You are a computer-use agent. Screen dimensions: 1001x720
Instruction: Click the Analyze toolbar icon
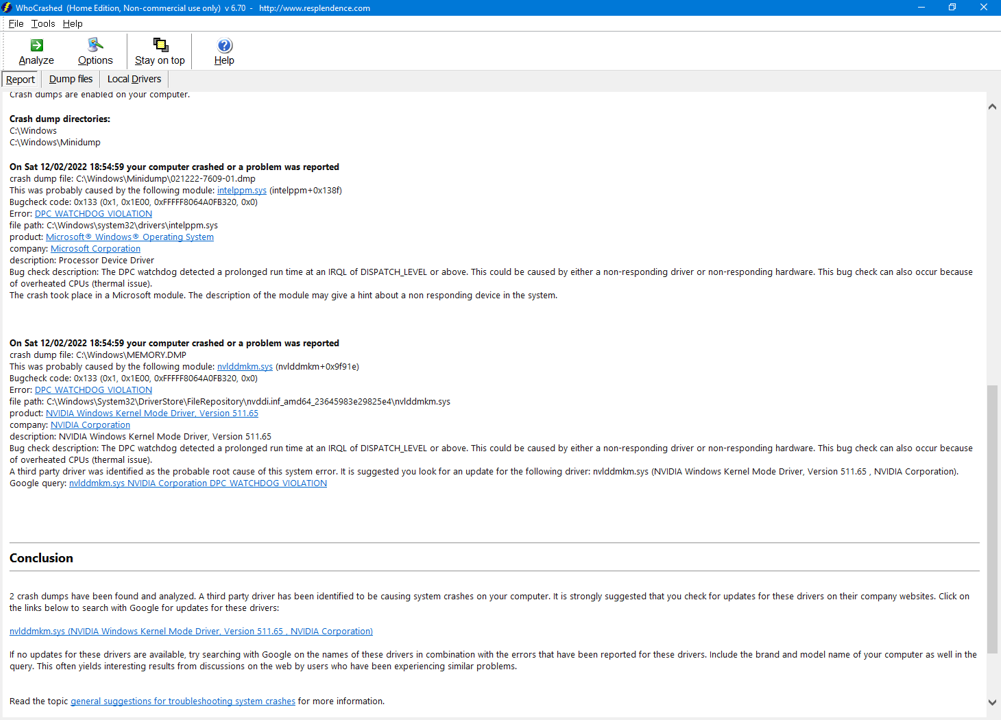point(36,45)
